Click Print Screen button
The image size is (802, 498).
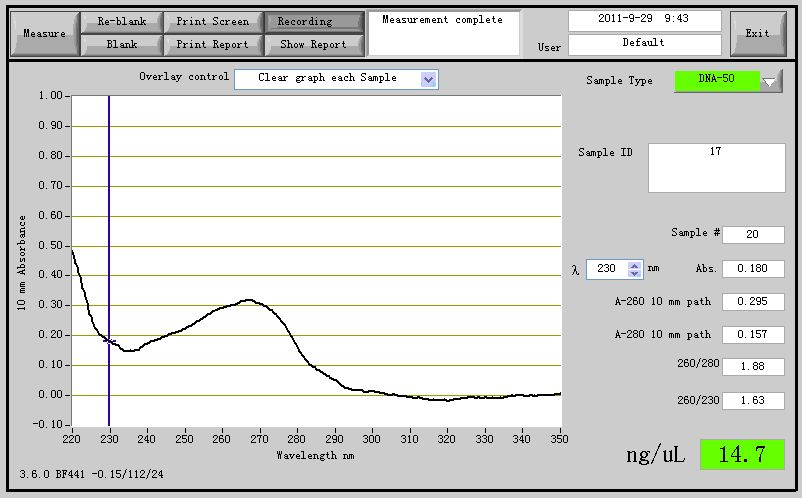pos(213,22)
